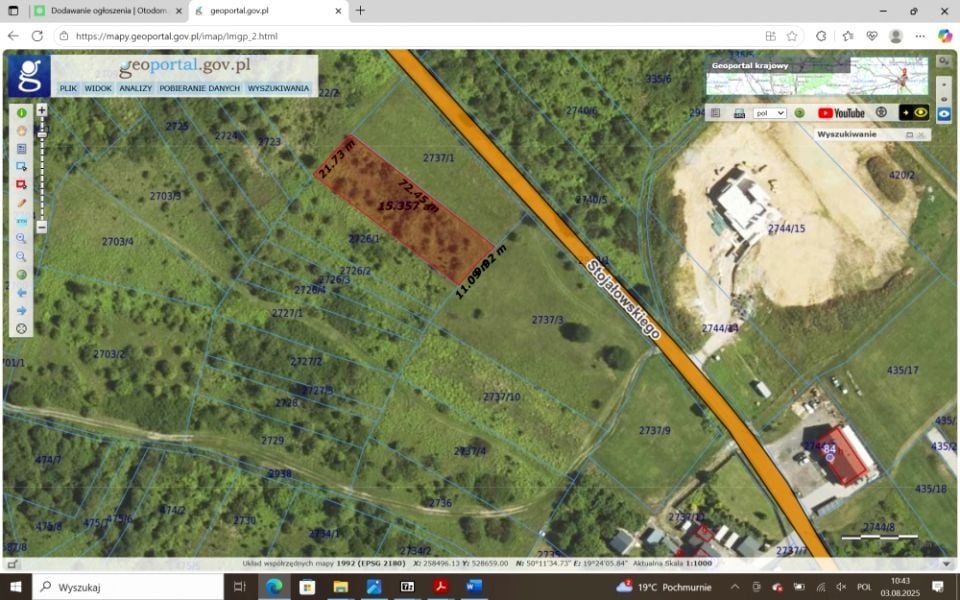Viewport: 960px width, 600px height.
Task: Open a new browser tab
Action: click(x=360, y=10)
